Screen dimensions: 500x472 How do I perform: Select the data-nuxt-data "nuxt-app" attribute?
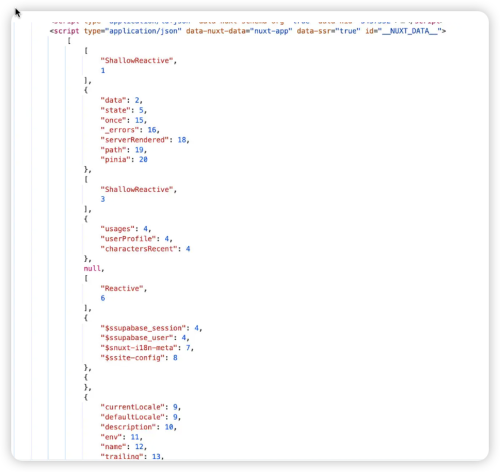tap(239, 31)
